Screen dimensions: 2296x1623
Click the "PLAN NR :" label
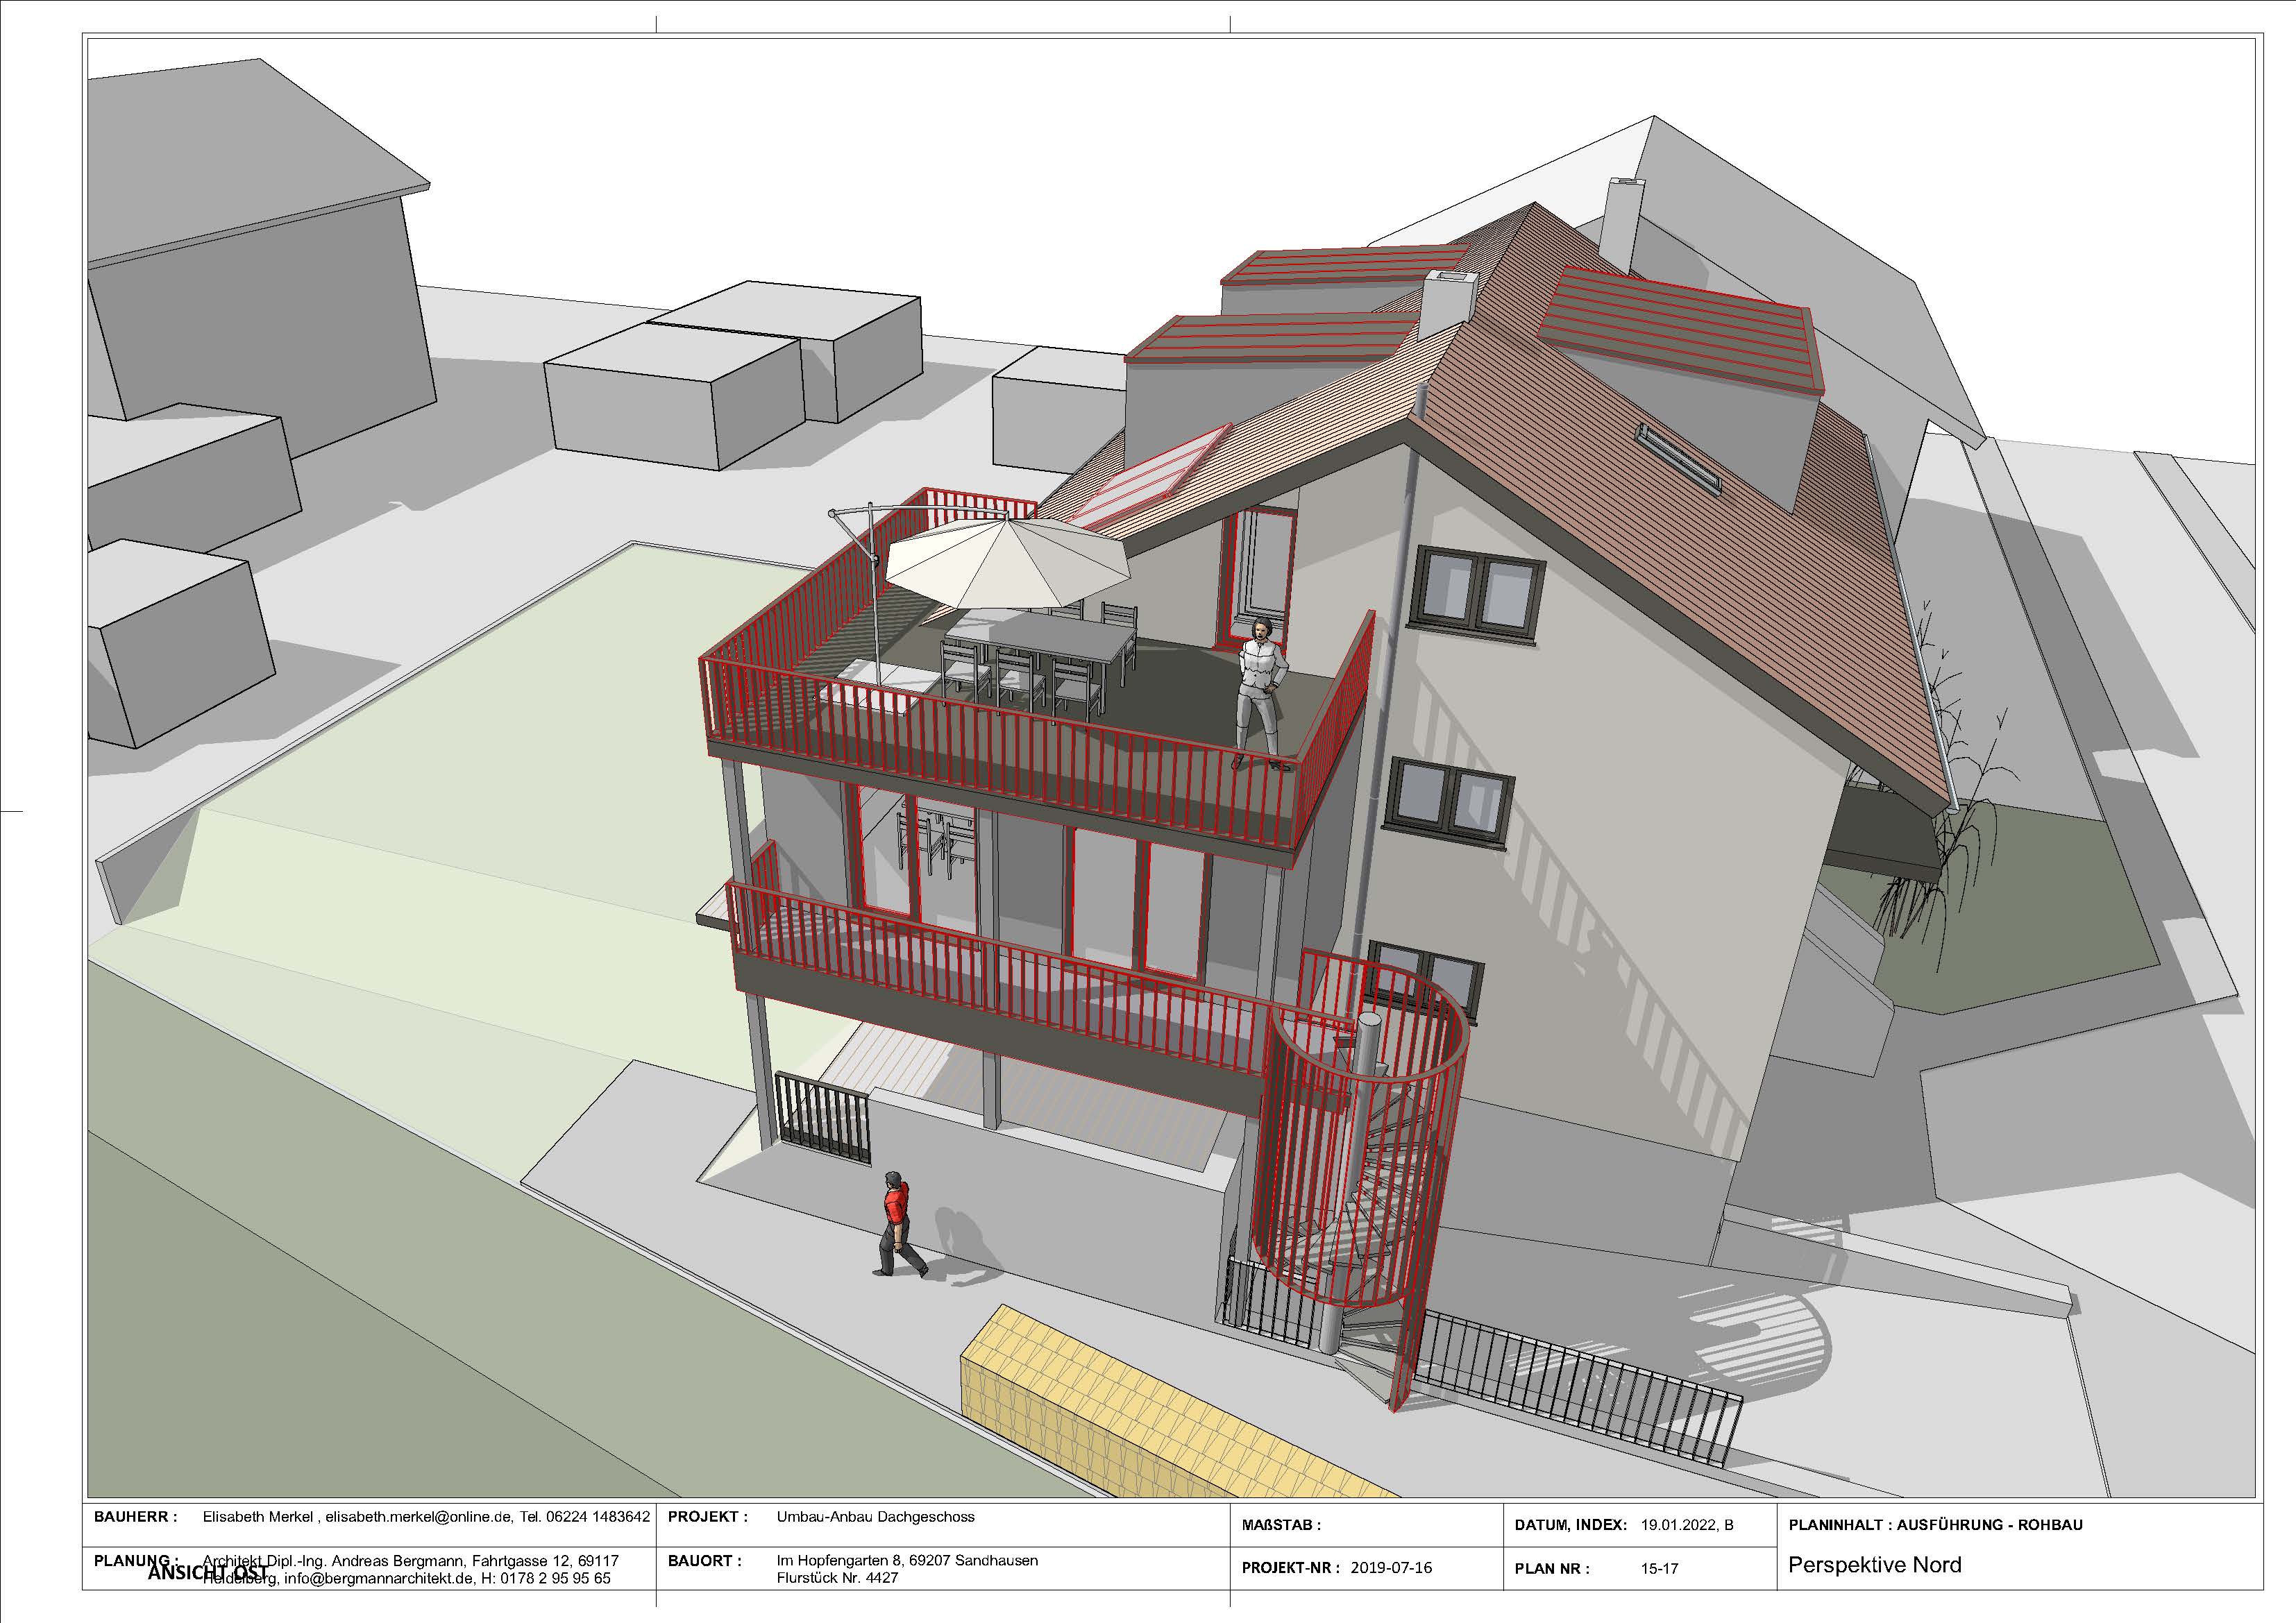coord(1551,1569)
